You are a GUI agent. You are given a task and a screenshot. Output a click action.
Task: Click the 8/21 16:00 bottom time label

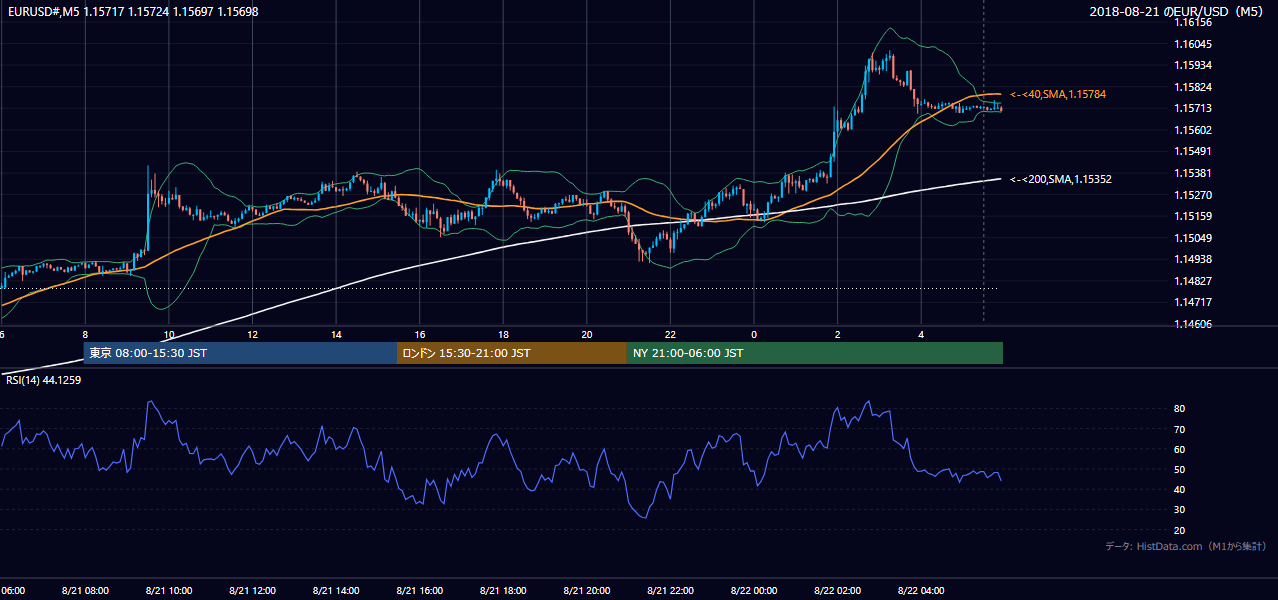420,590
